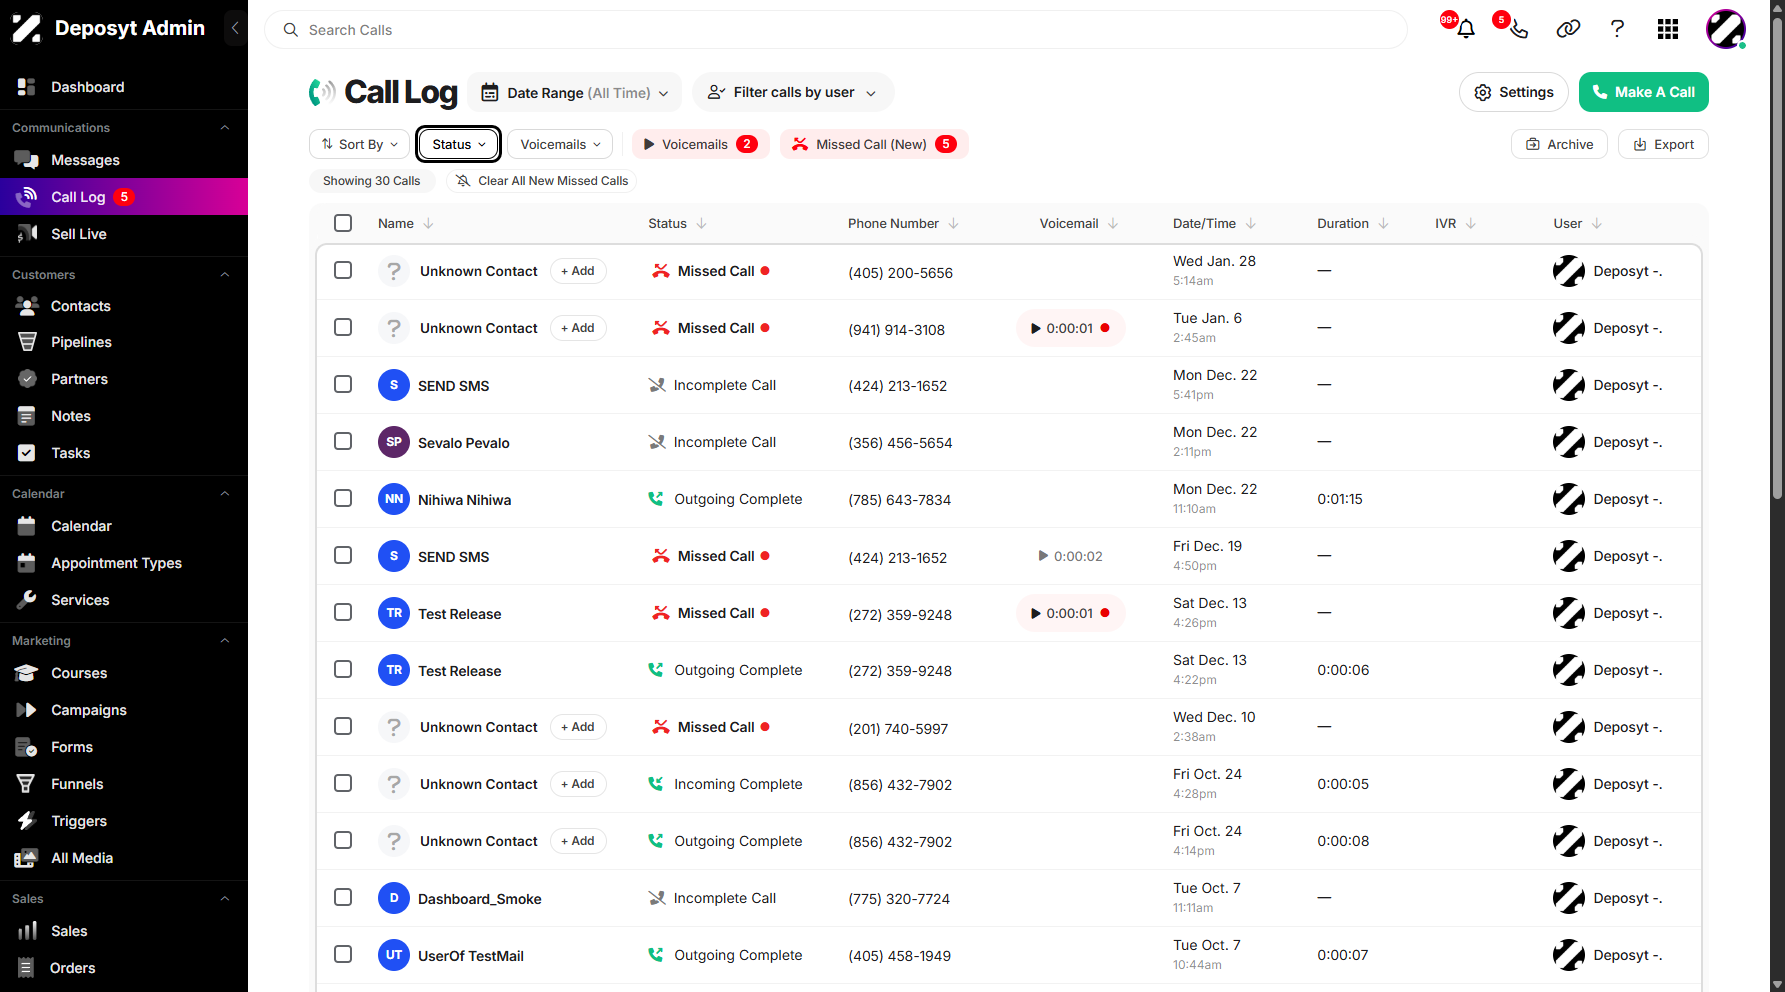The image size is (1785, 992).
Task: Click Sevalo Pevalo SP avatar
Action: click(394, 442)
